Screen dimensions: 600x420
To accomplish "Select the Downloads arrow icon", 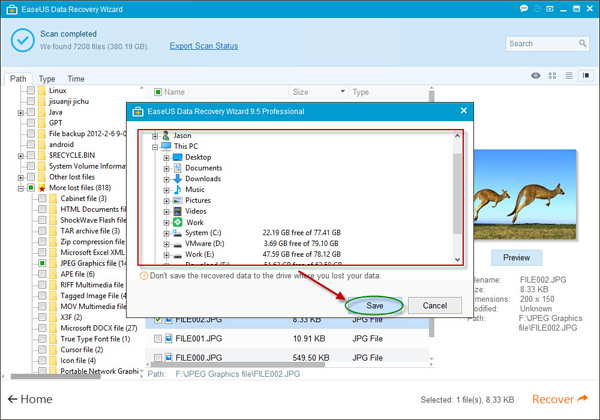I will pos(178,178).
